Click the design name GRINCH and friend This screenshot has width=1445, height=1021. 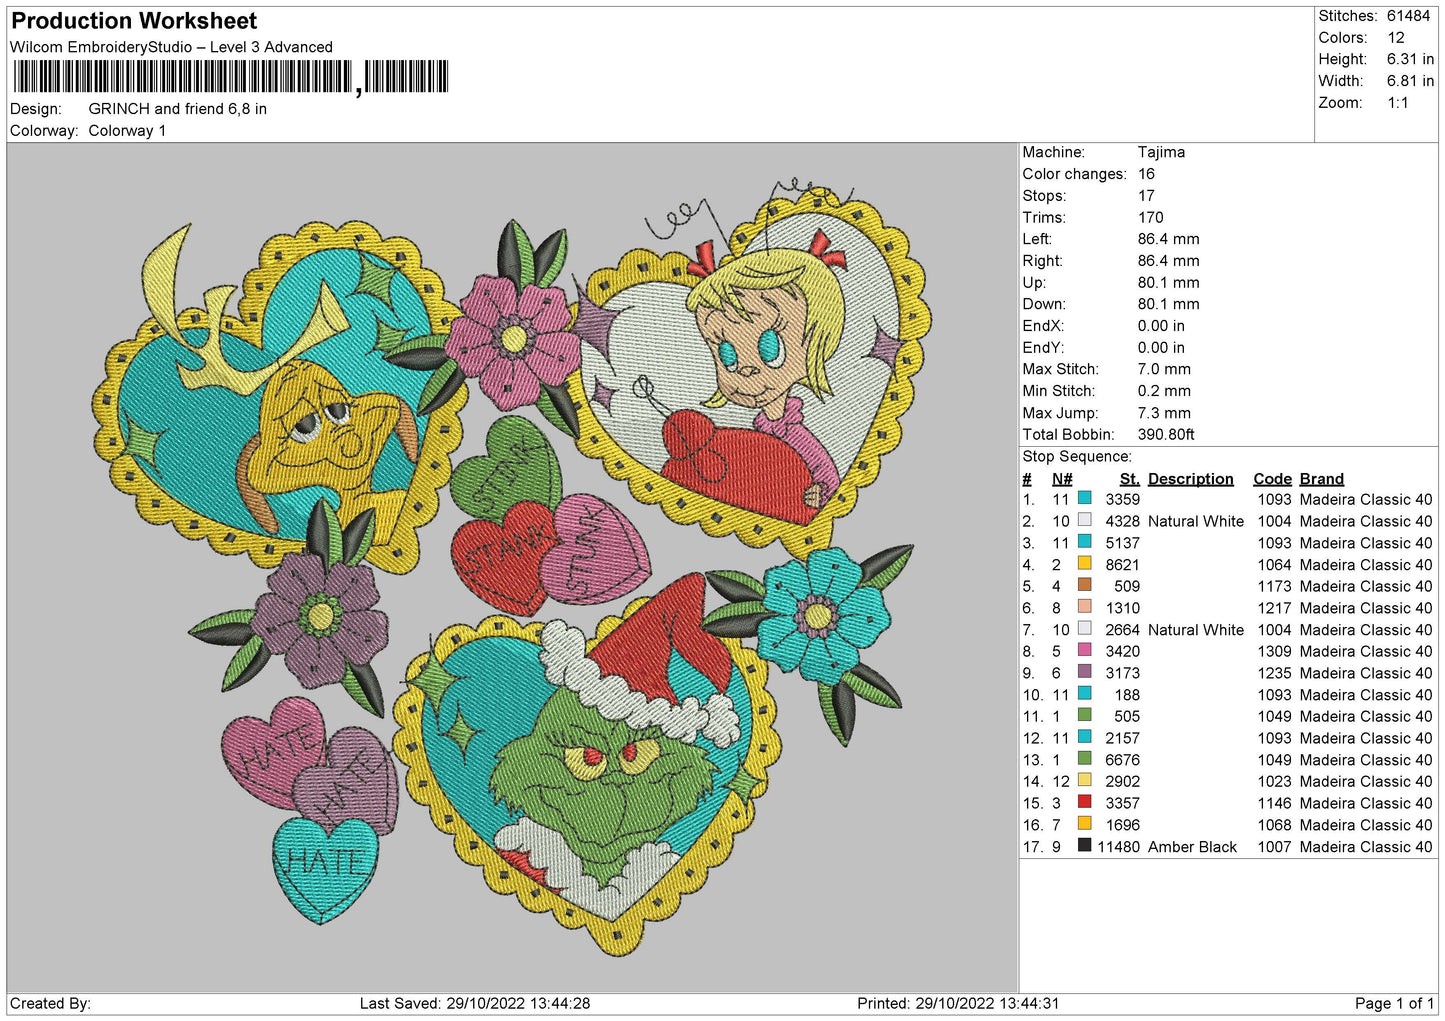(x=177, y=109)
